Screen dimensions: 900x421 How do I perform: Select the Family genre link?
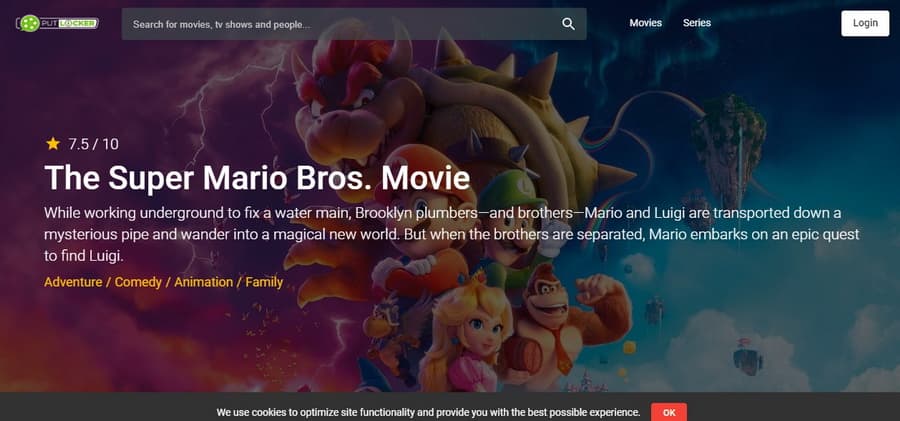[264, 282]
